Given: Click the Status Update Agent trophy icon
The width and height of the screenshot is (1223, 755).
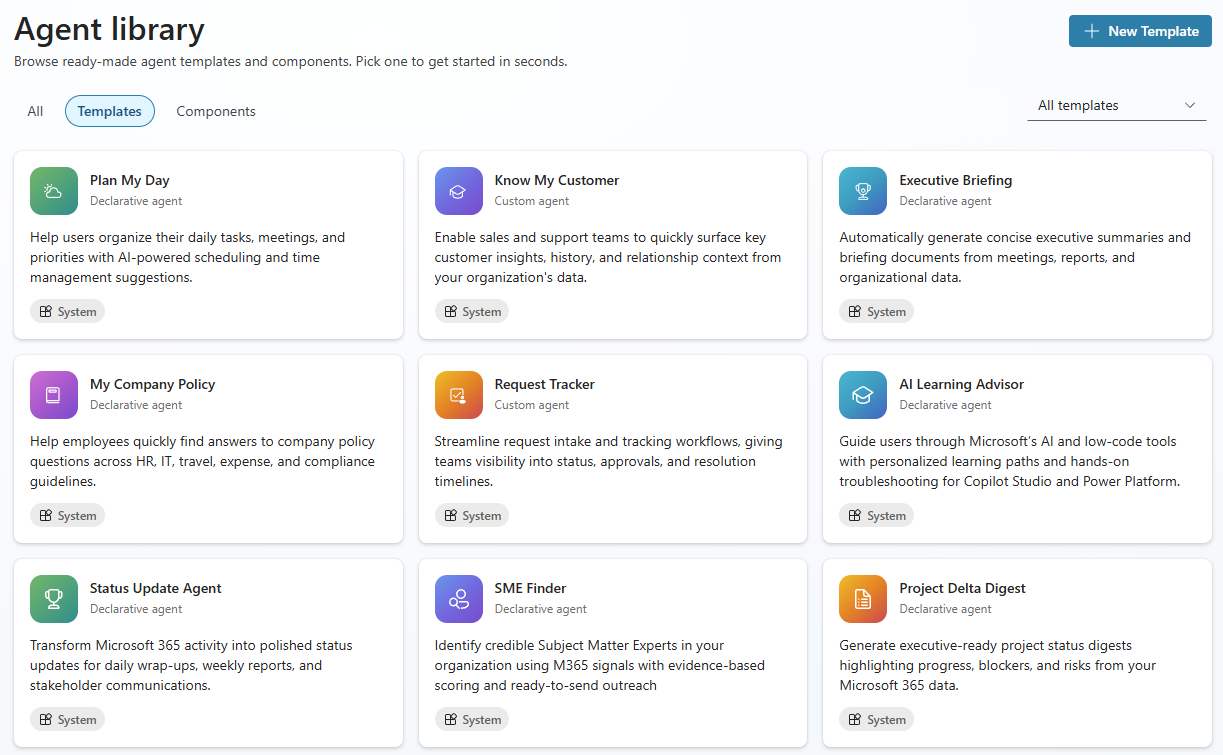Looking at the screenshot, I should point(54,599).
